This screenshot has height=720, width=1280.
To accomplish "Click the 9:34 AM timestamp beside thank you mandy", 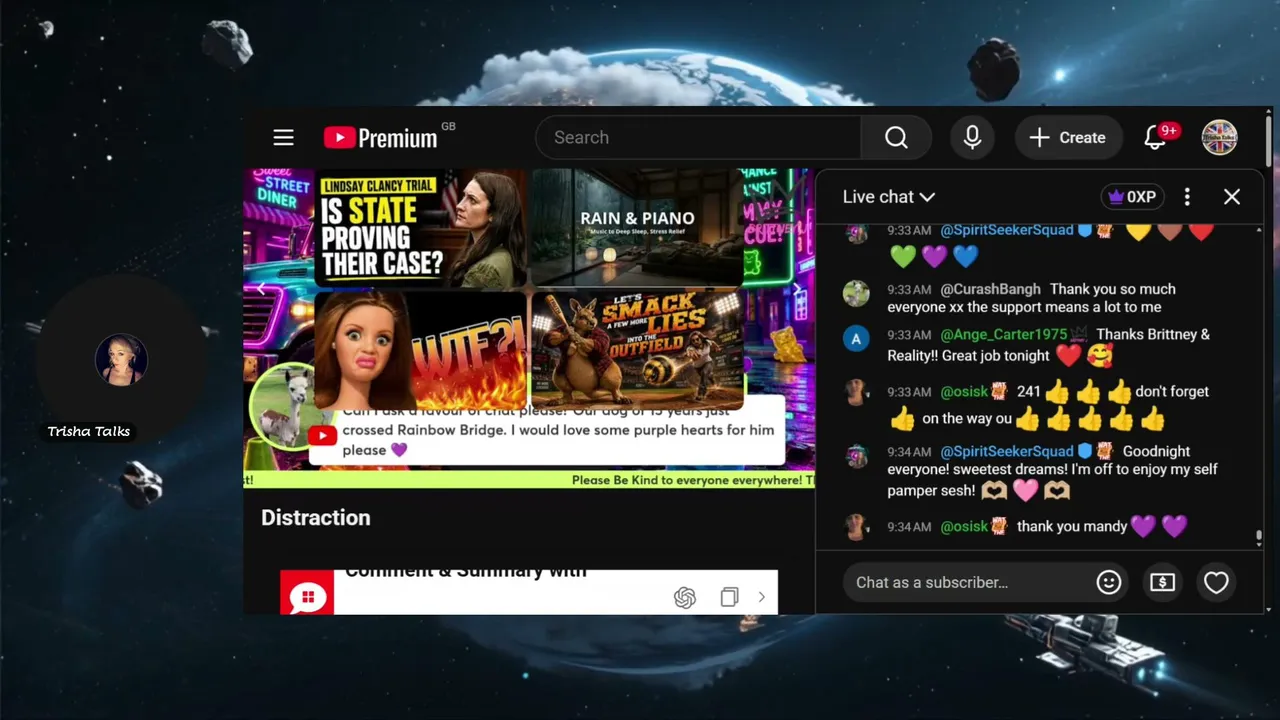I will click(909, 526).
